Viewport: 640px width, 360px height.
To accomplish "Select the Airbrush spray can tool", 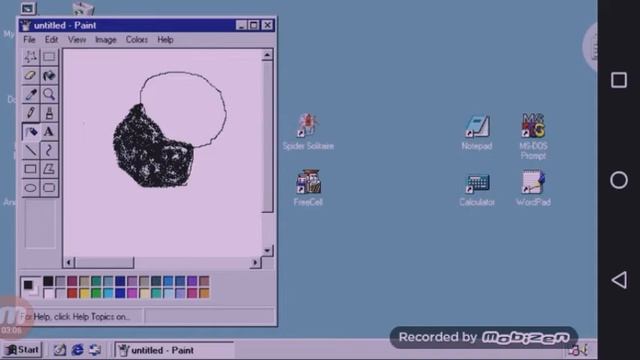I will (x=30, y=132).
